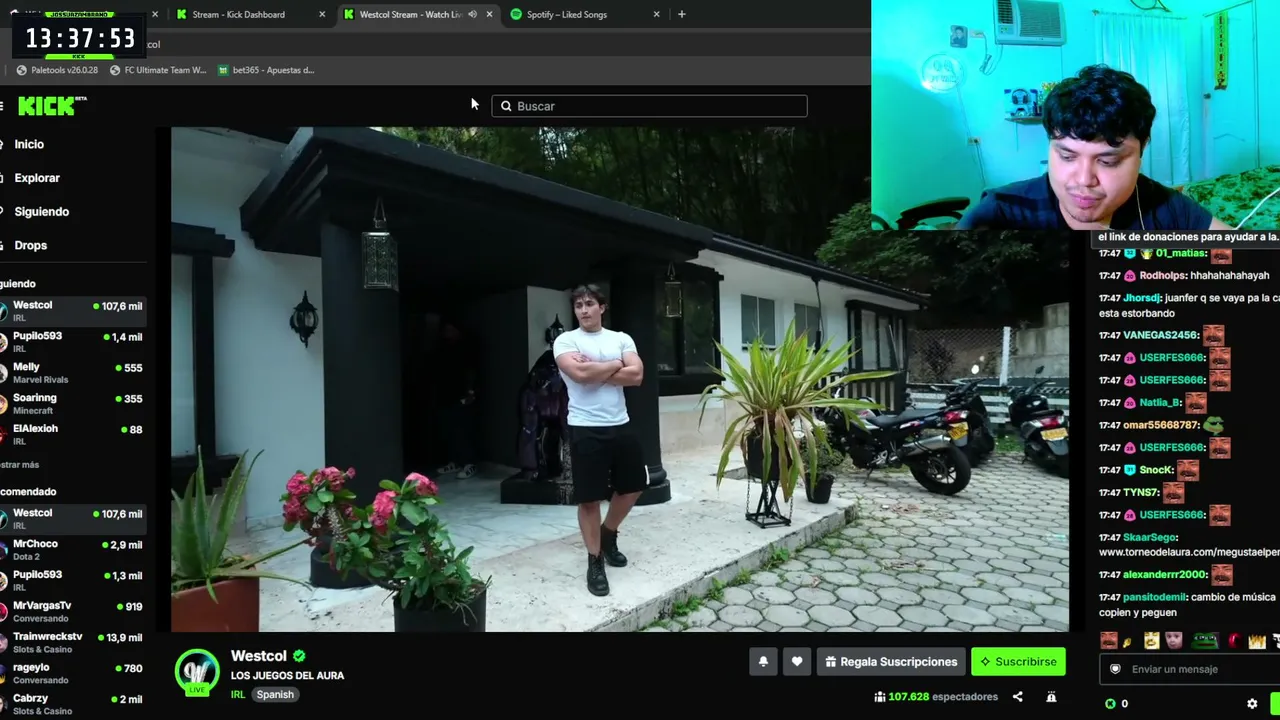Expand followed list with Mostrar más

(20, 465)
